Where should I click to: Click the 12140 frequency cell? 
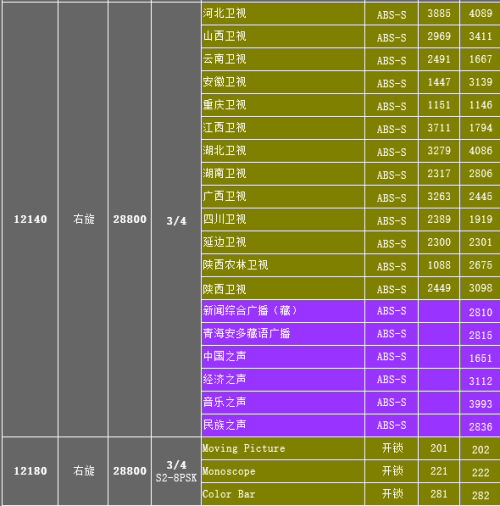click(x=30, y=219)
